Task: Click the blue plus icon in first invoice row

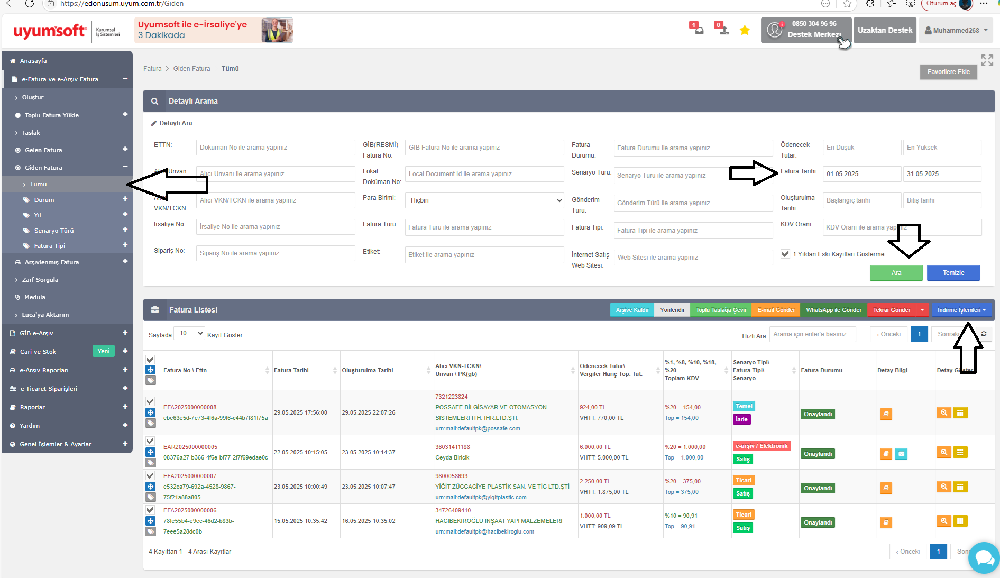Action: pyautogui.click(x=150, y=412)
